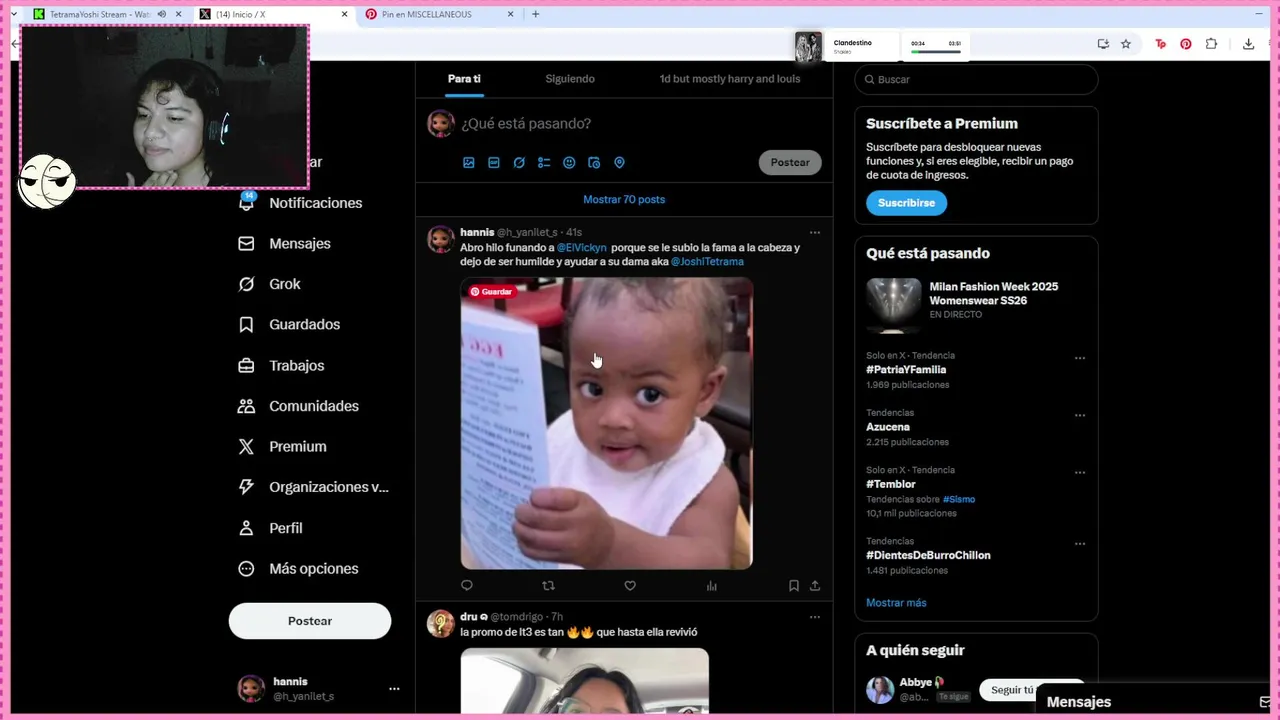
Task: Reply to hannis's thread post
Action: (467, 586)
